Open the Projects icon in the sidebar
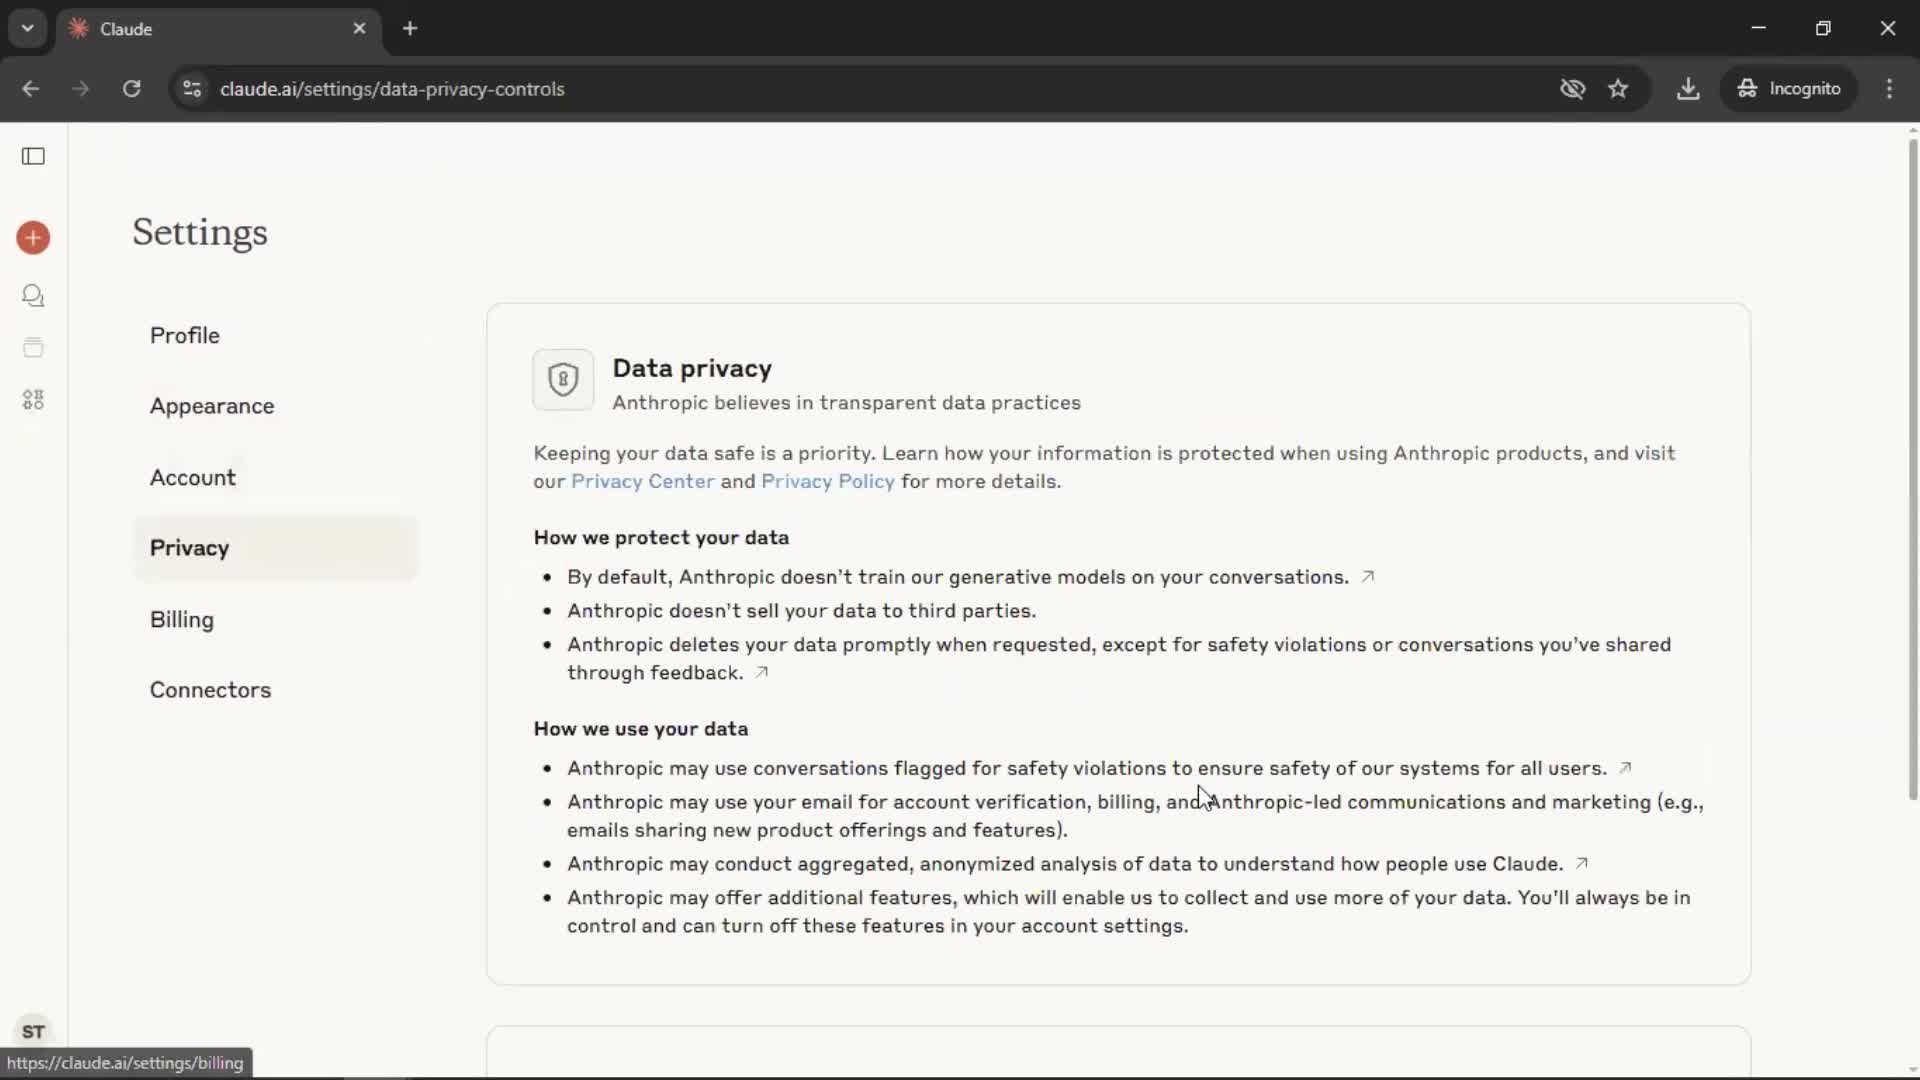The height and width of the screenshot is (1080, 1920). click(33, 348)
